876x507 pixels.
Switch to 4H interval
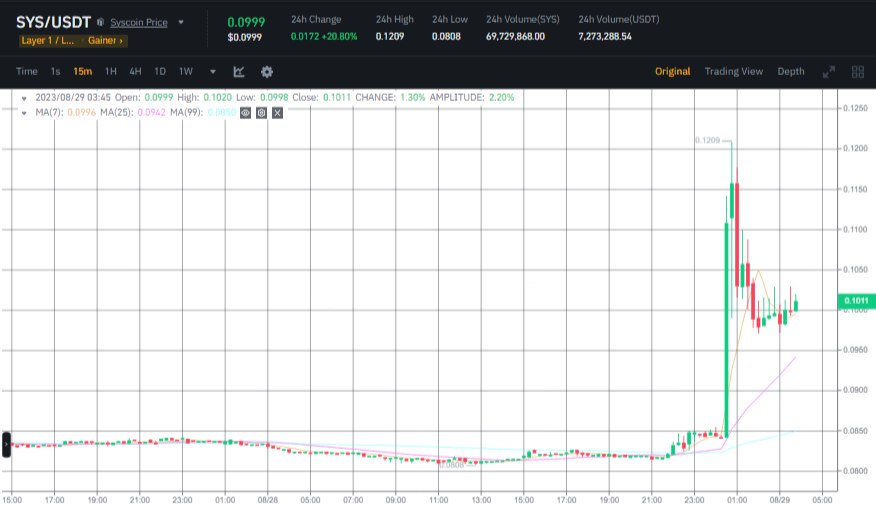tap(135, 71)
